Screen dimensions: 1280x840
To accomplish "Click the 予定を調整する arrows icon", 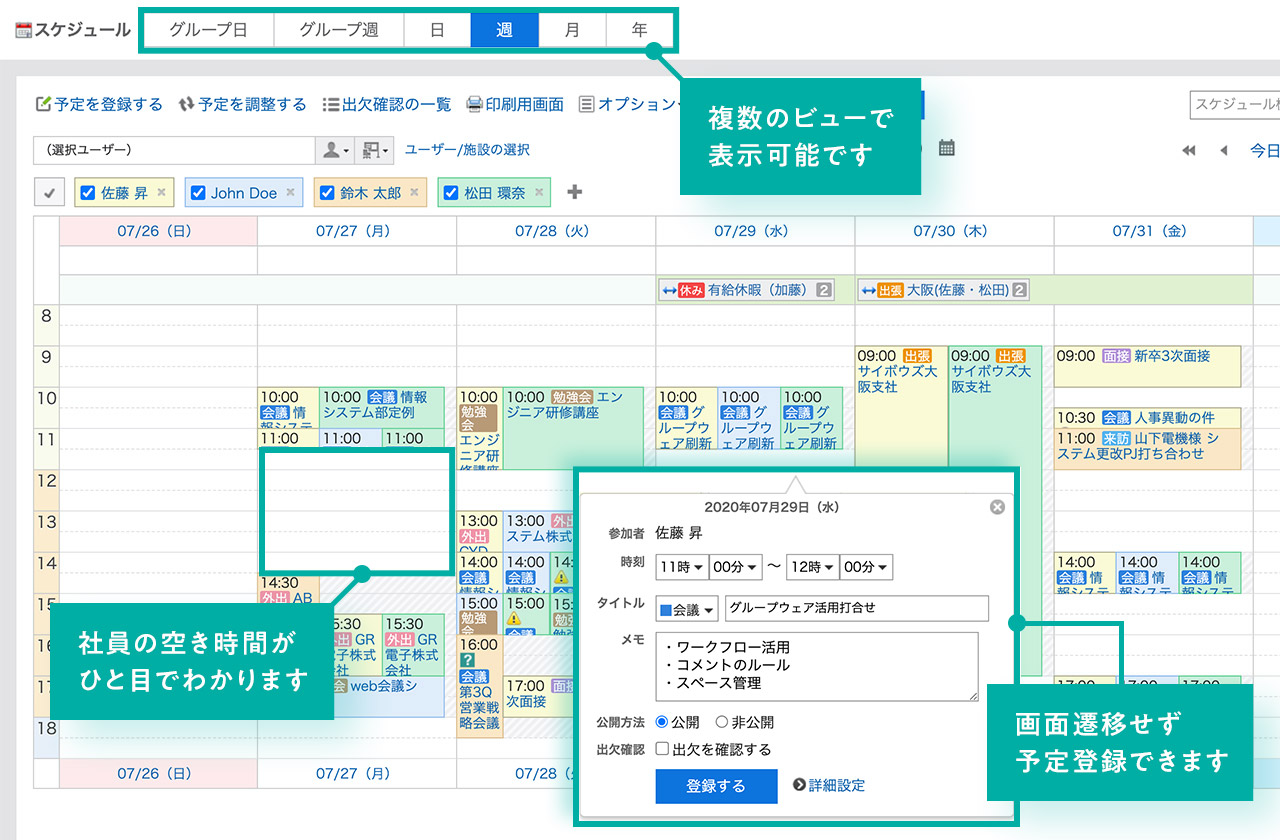I will tap(186, 105).
